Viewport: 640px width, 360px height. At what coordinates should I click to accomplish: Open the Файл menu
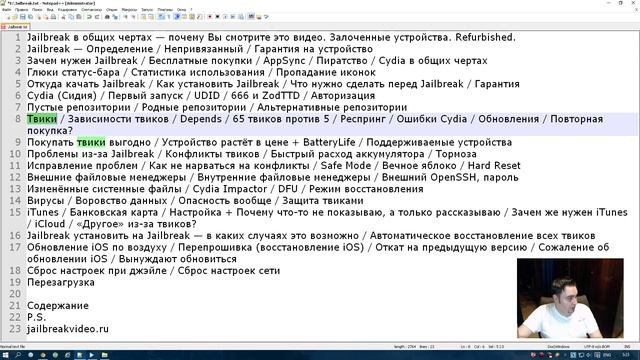point(6,9)
